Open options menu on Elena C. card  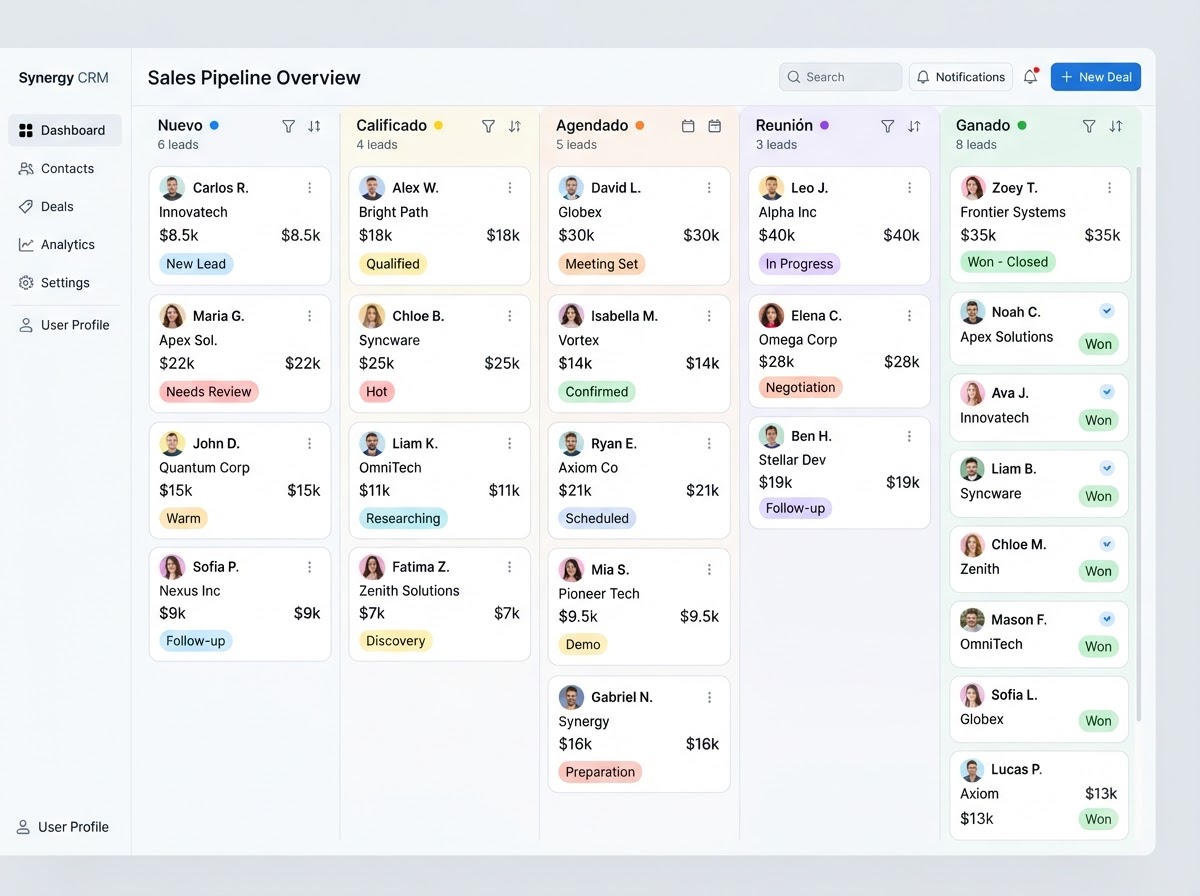click(910, 316)
